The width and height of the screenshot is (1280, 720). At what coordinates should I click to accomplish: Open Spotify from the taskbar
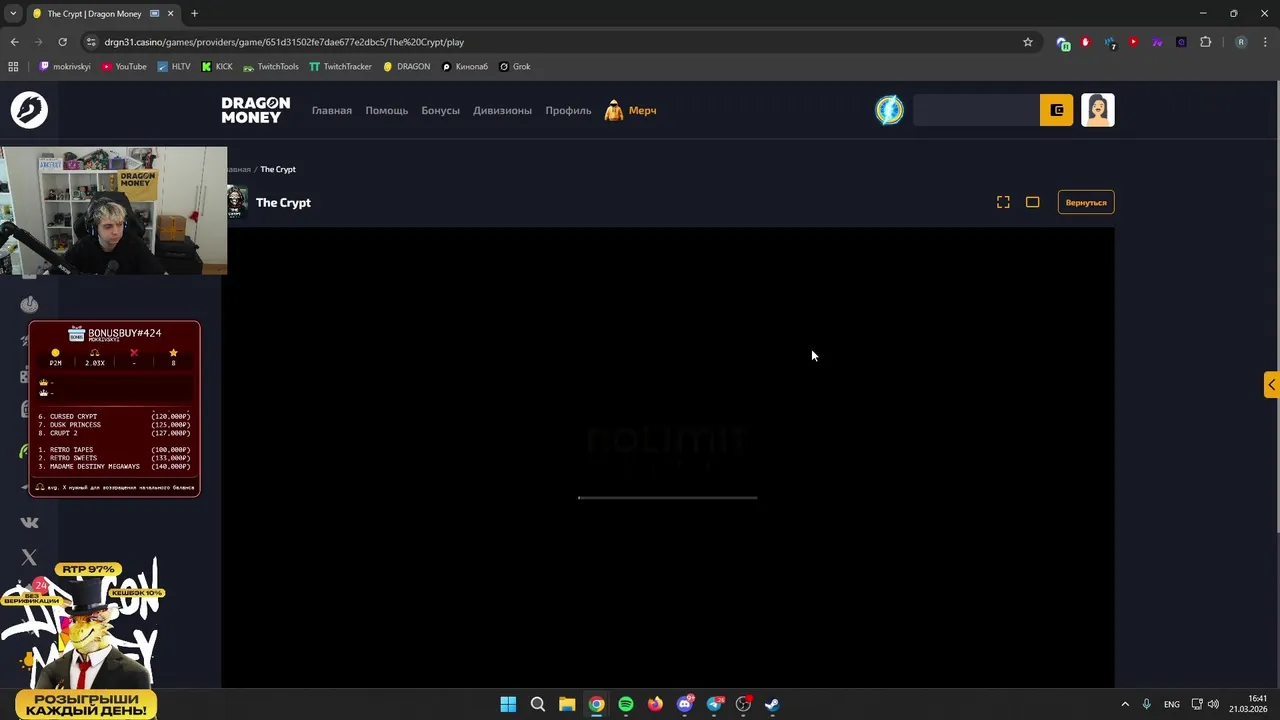coord(626,704)
